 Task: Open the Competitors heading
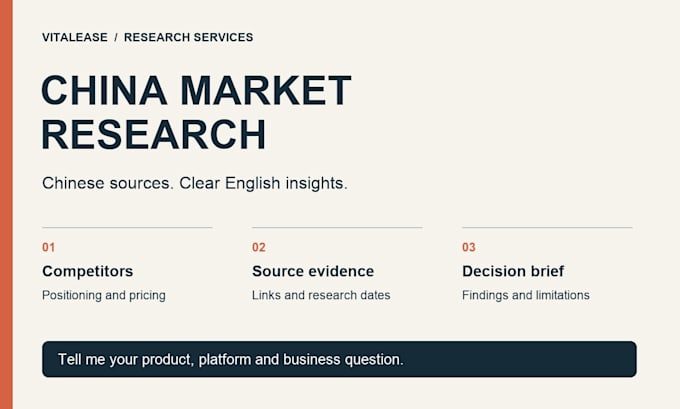click(88, 271)
